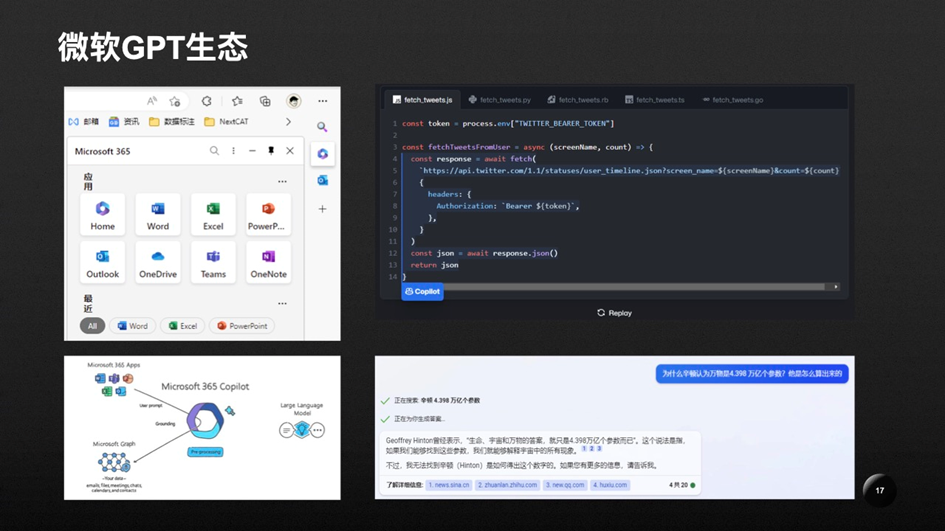Switch to fetch_tweets.py tab
The height and width of the screenshot is (531, 945).
click(500, 99)
